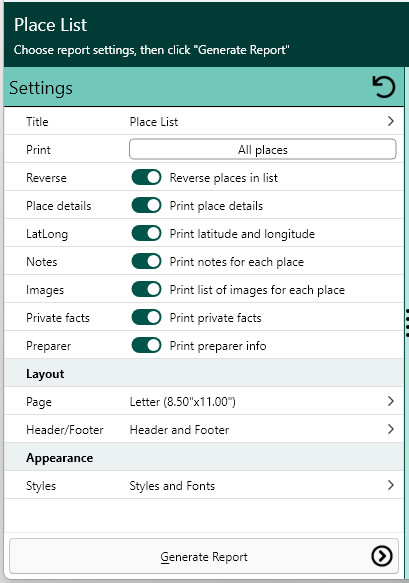Click the vertical dots splitter handle
Image resolution: width=409 pixels, height=583 pixels.
(x=407, y=322)
